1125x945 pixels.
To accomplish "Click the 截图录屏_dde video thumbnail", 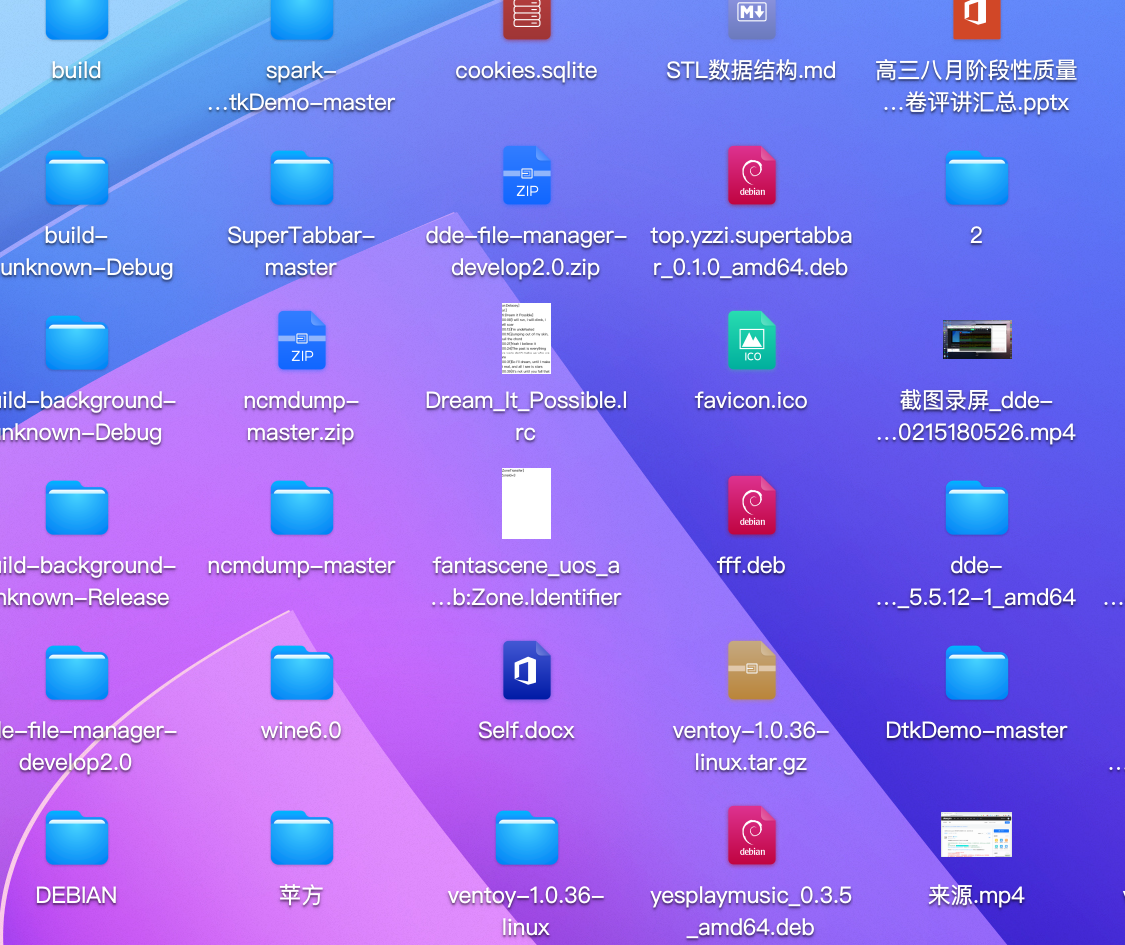I will pyautogui.click(x=976, y=340).
